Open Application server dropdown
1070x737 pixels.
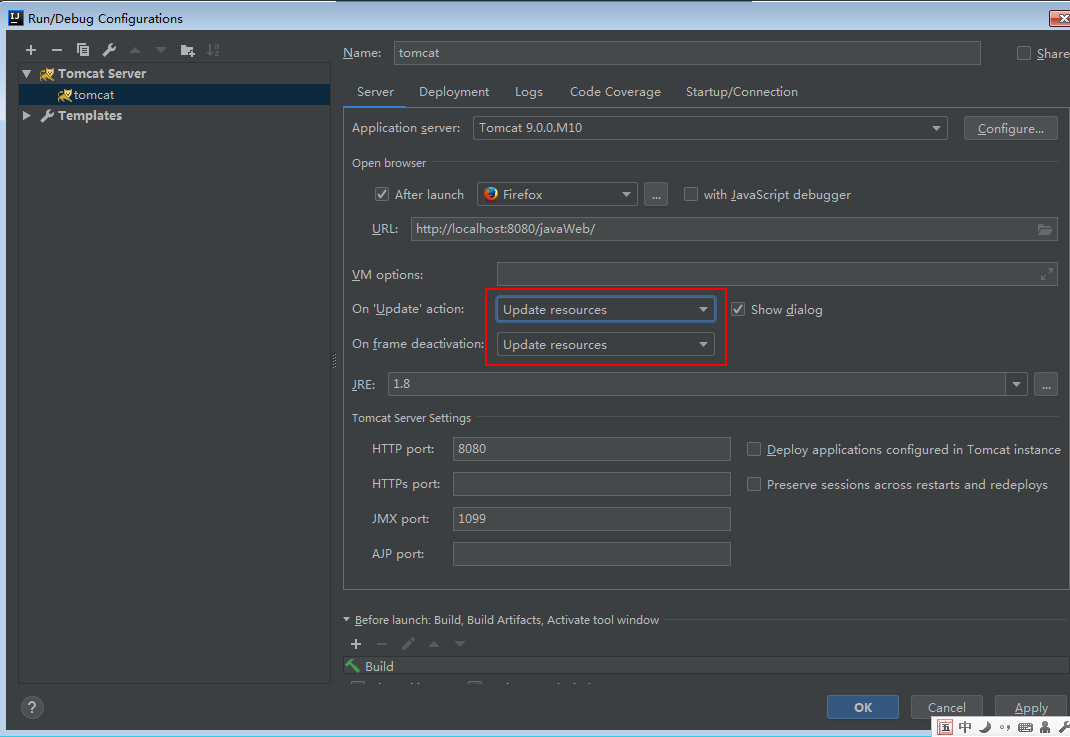pos(710,128)
